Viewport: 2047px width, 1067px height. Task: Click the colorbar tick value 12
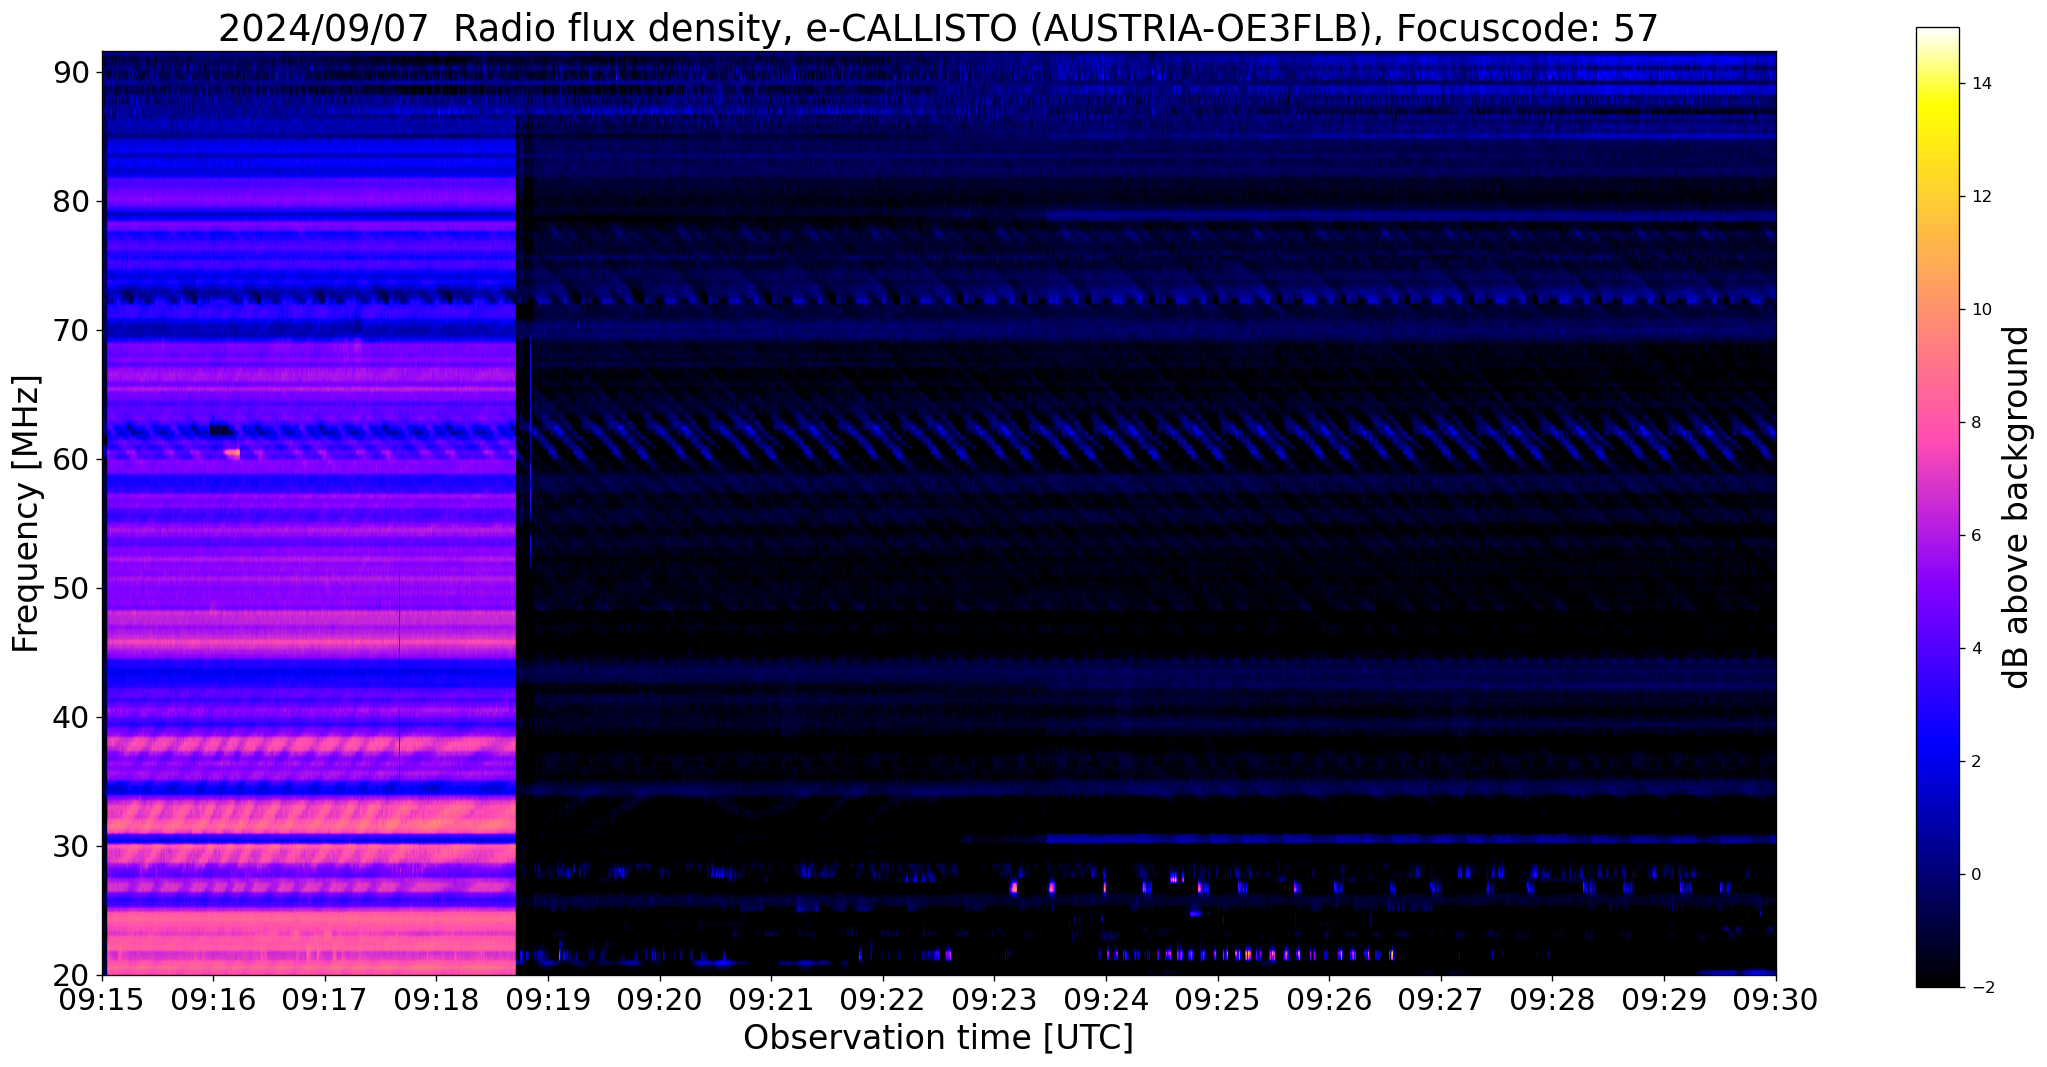point(1980,197)
